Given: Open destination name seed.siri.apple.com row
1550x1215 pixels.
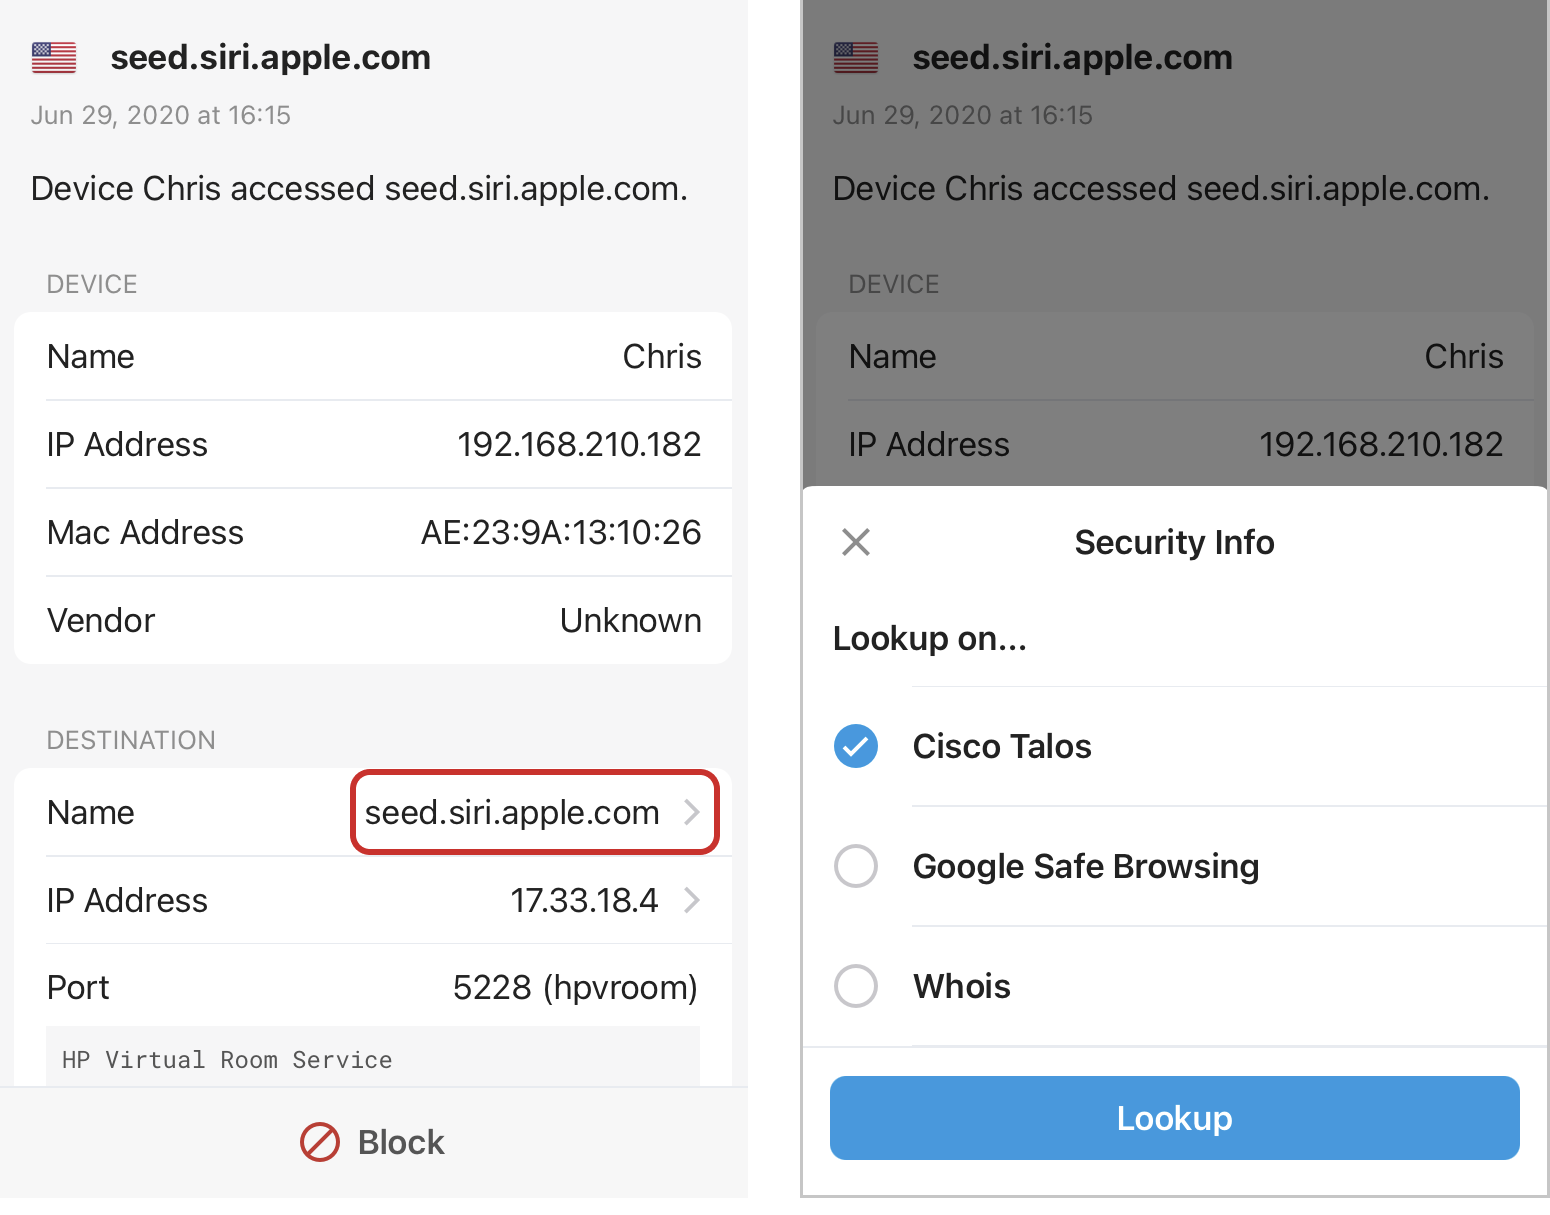Looking at the screenshot, I should [x=373, y=812].
